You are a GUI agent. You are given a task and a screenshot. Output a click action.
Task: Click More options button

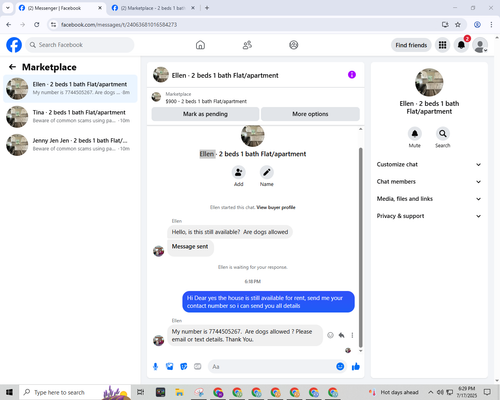[x=310, y=114]
